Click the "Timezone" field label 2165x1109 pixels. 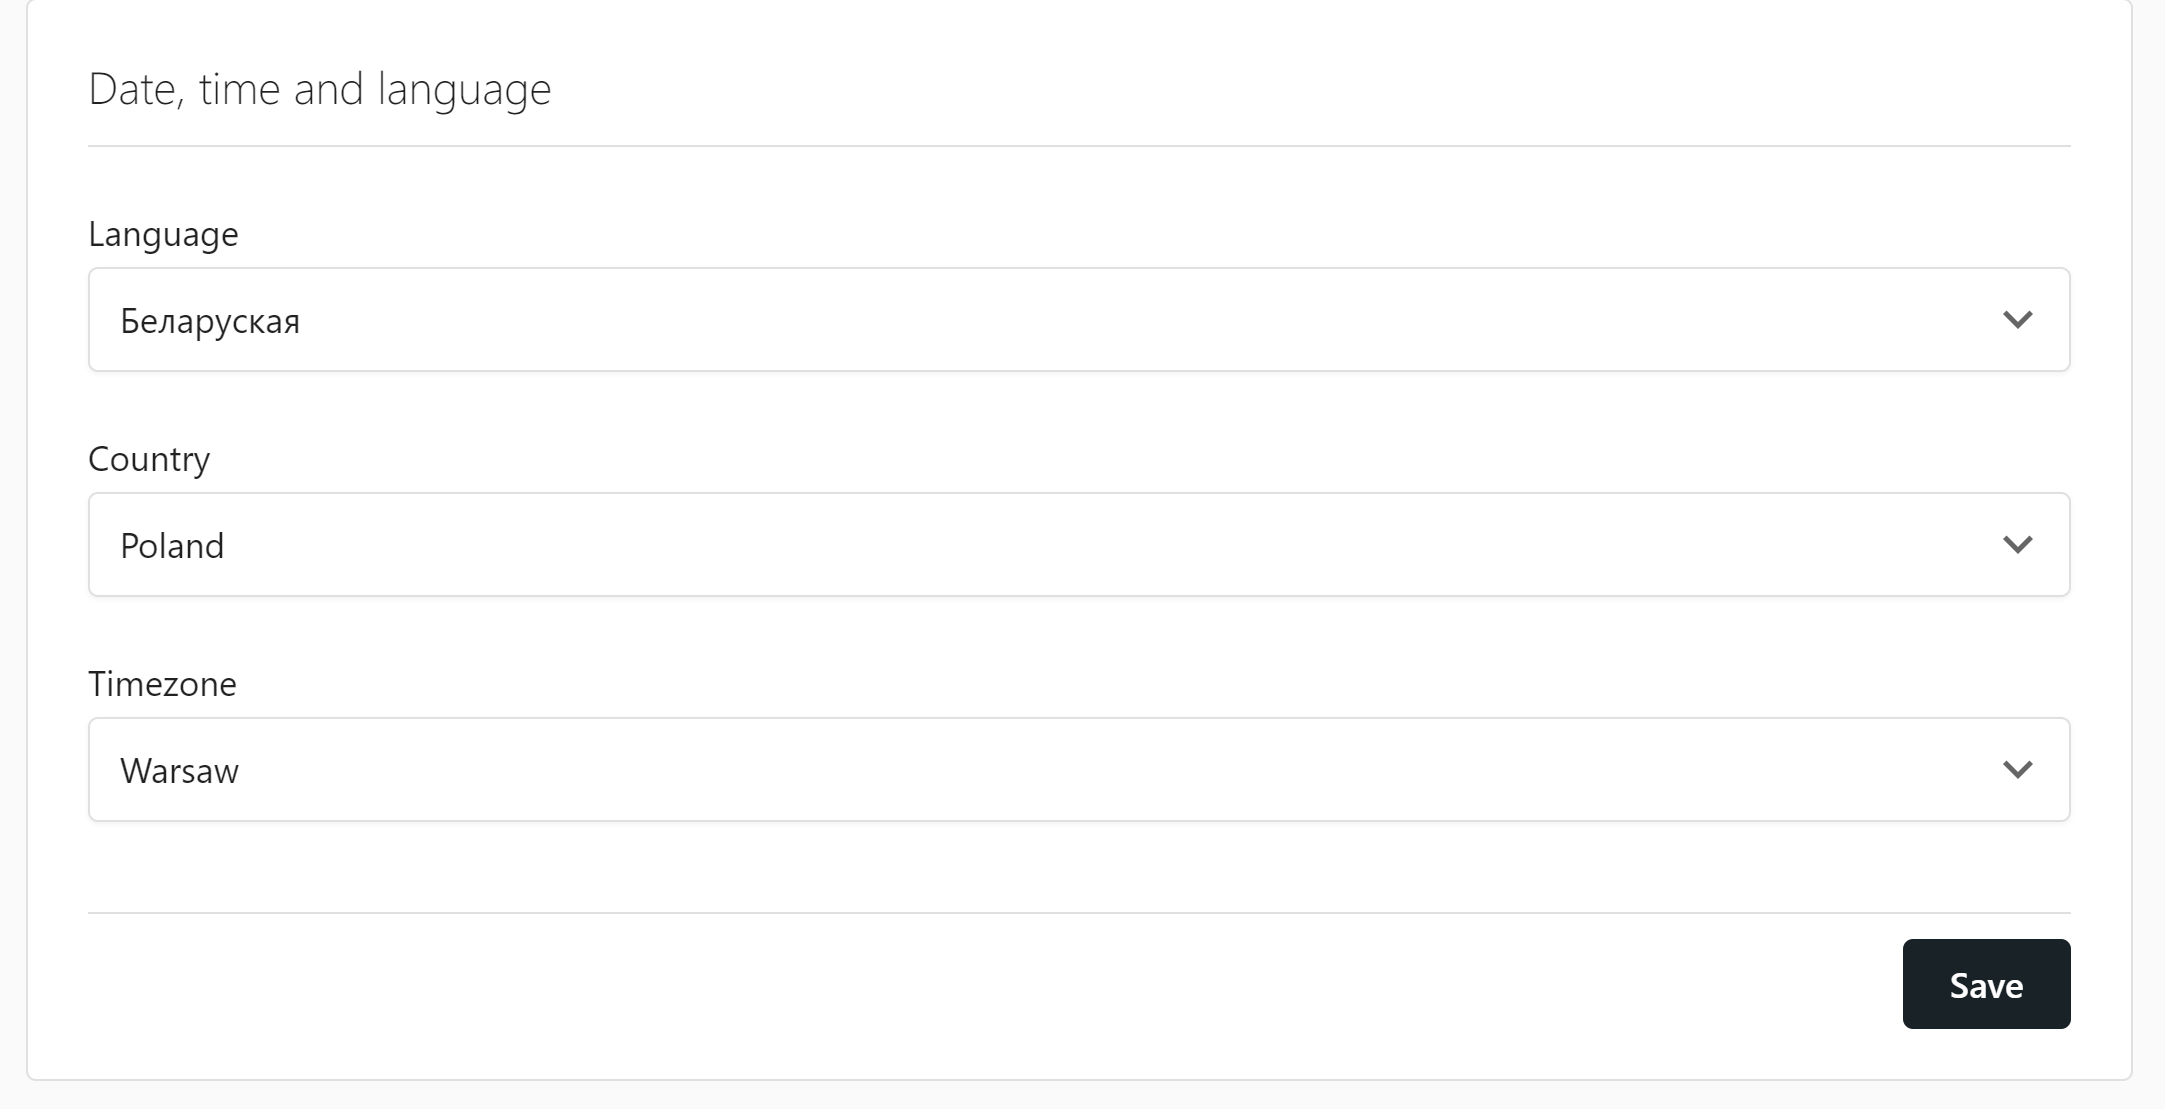point(162,684)
